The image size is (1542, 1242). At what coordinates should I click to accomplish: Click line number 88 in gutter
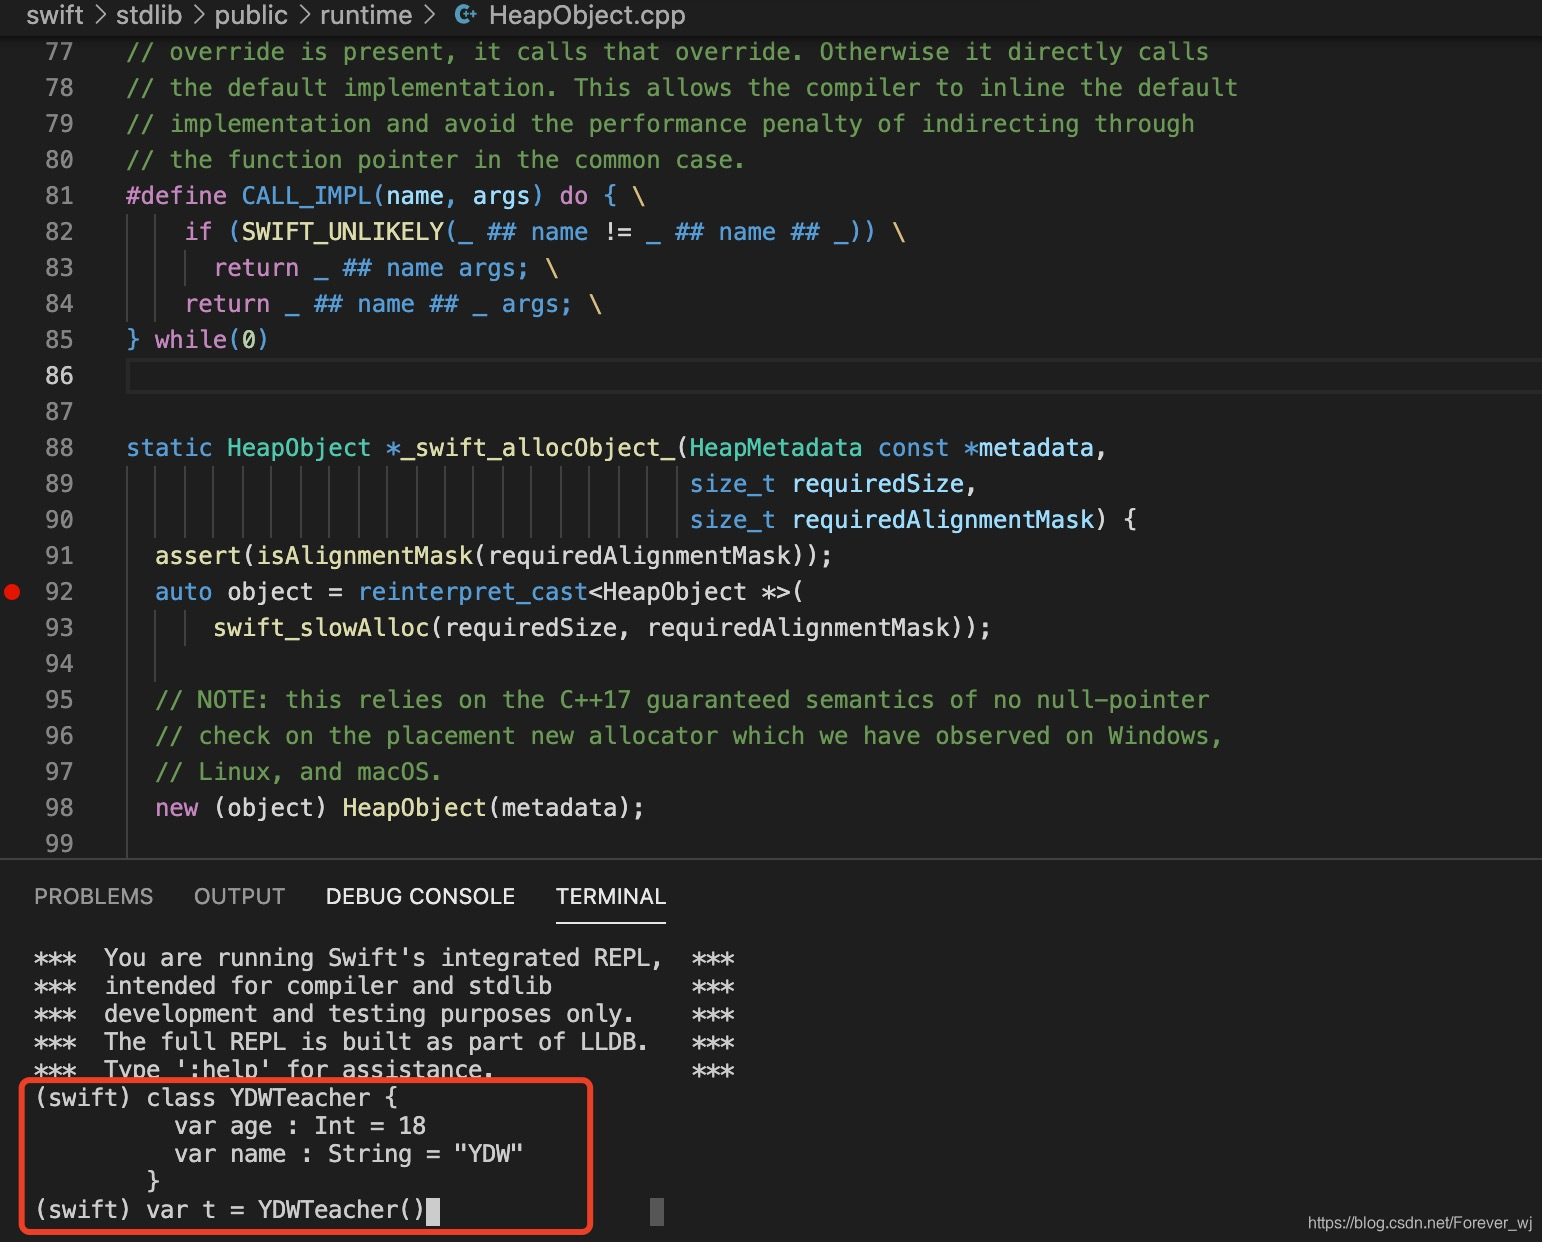tap(59, 448)
